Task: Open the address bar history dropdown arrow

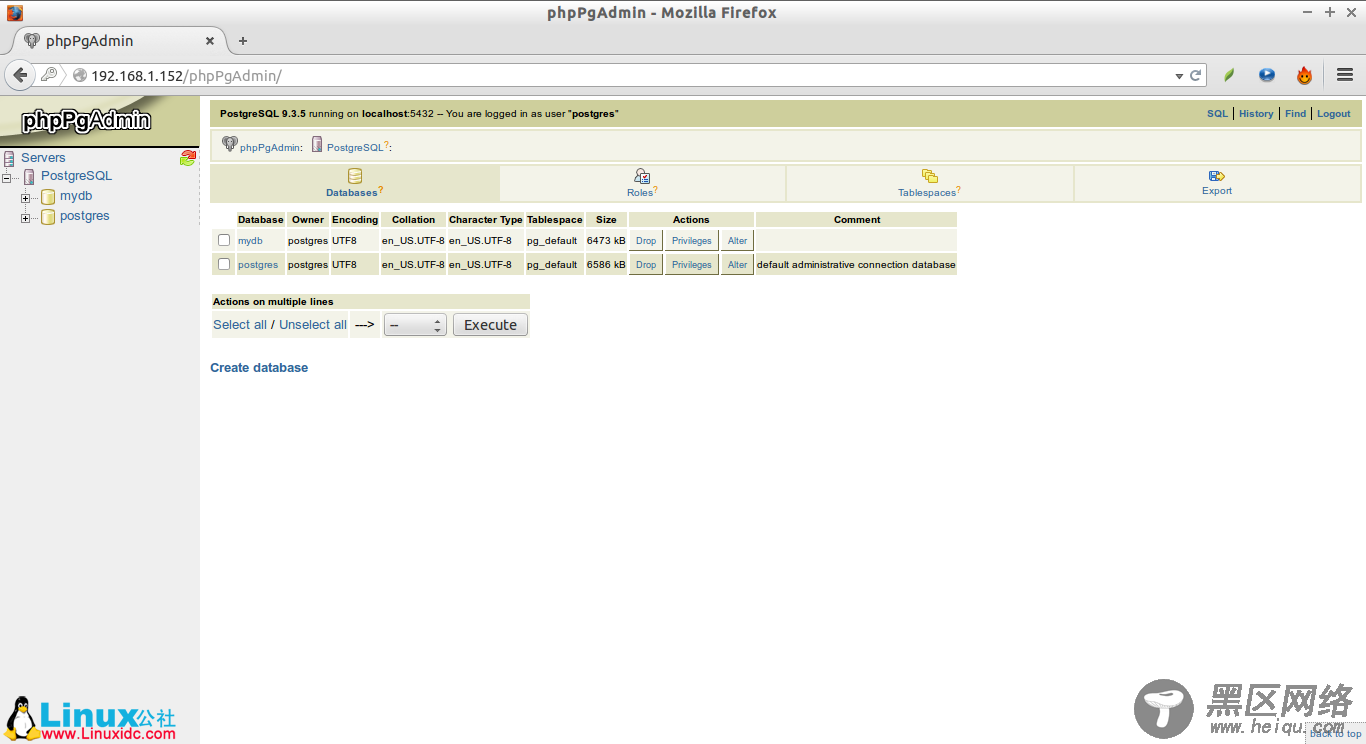Action: [1179, 76]
